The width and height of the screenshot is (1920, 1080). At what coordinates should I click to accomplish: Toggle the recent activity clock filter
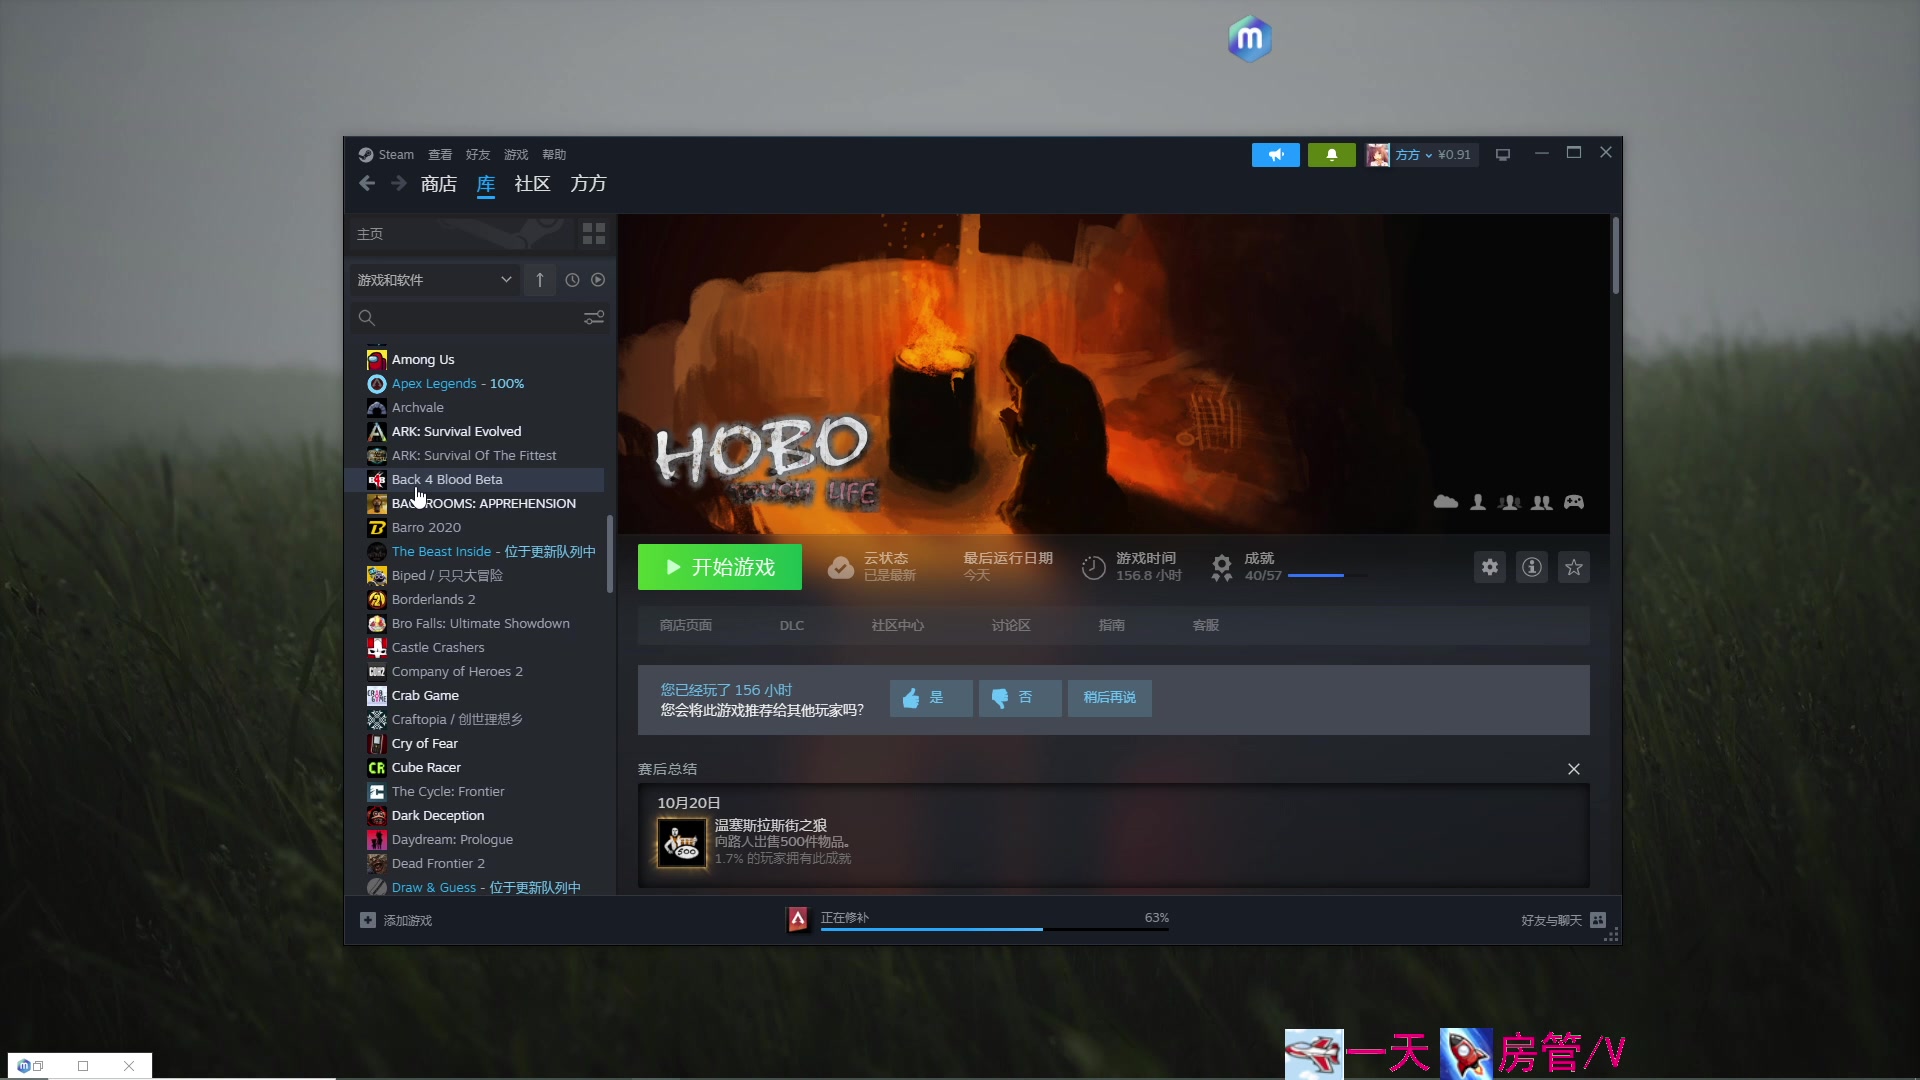[572, 280]
